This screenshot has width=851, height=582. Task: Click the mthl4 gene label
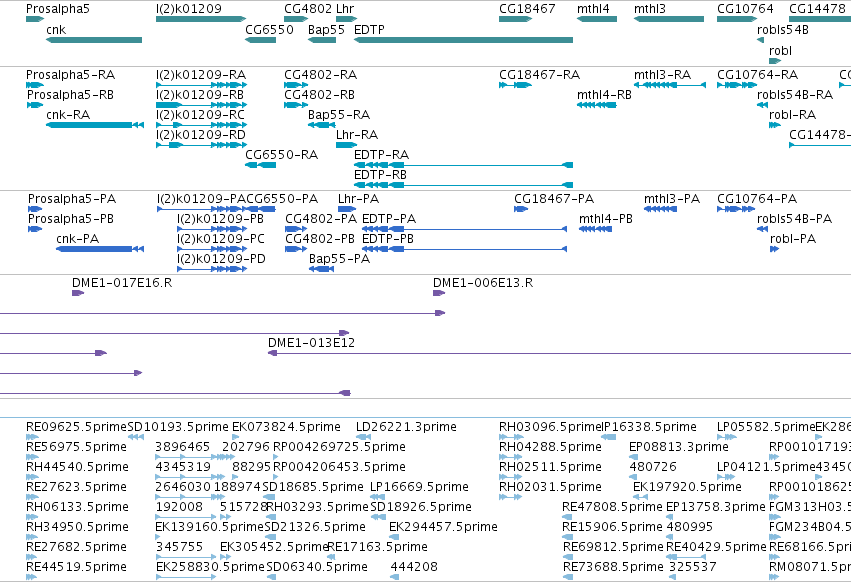pyautogui.click(x=593, y=9)
